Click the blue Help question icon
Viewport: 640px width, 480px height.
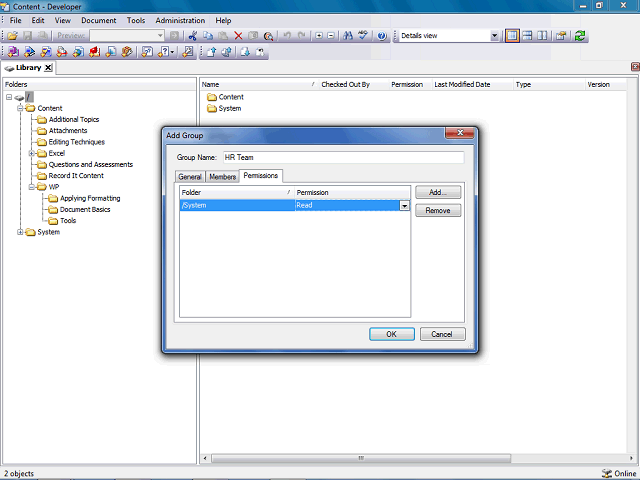(x=382, y=36)
